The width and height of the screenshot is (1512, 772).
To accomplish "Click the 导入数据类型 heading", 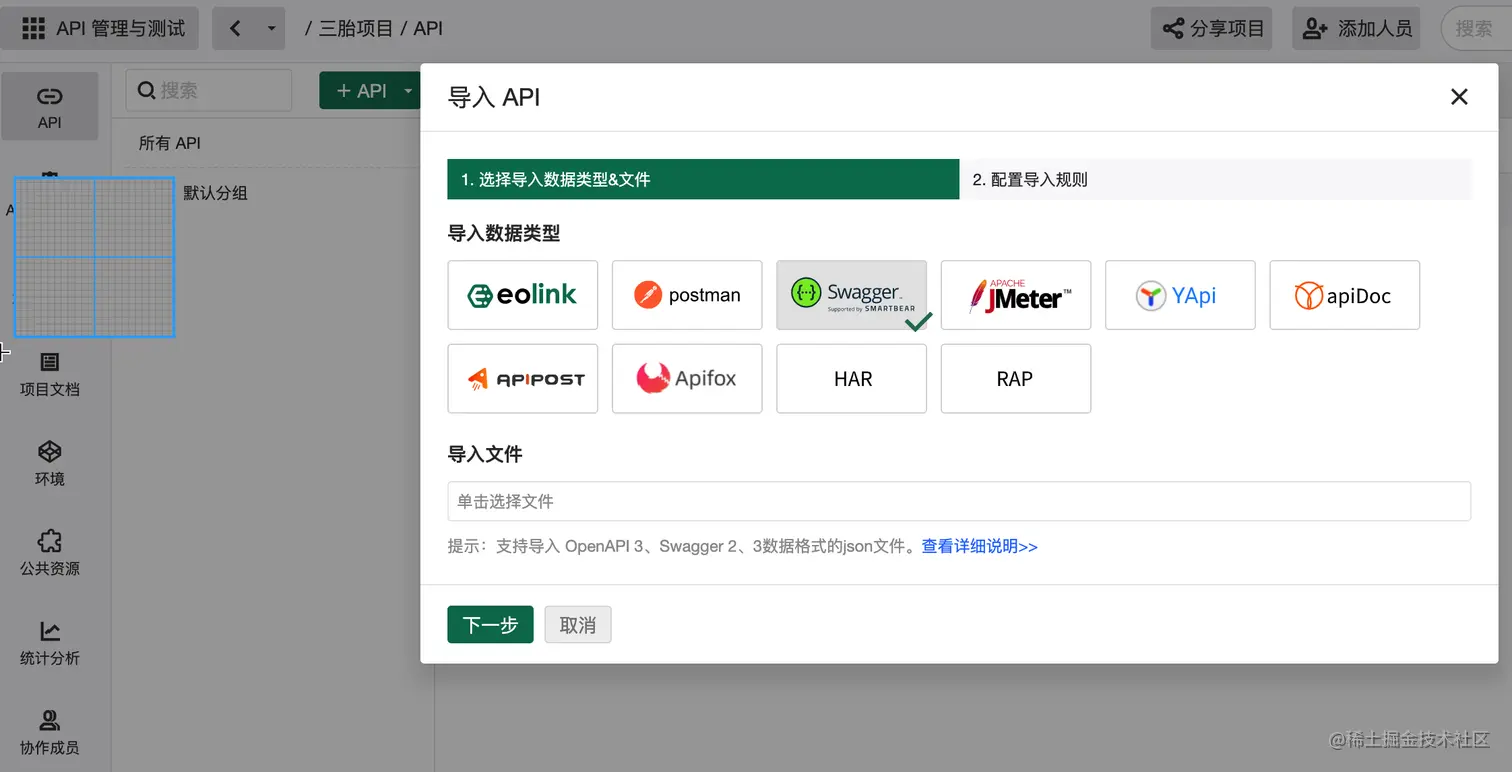I will coord(504,233).
